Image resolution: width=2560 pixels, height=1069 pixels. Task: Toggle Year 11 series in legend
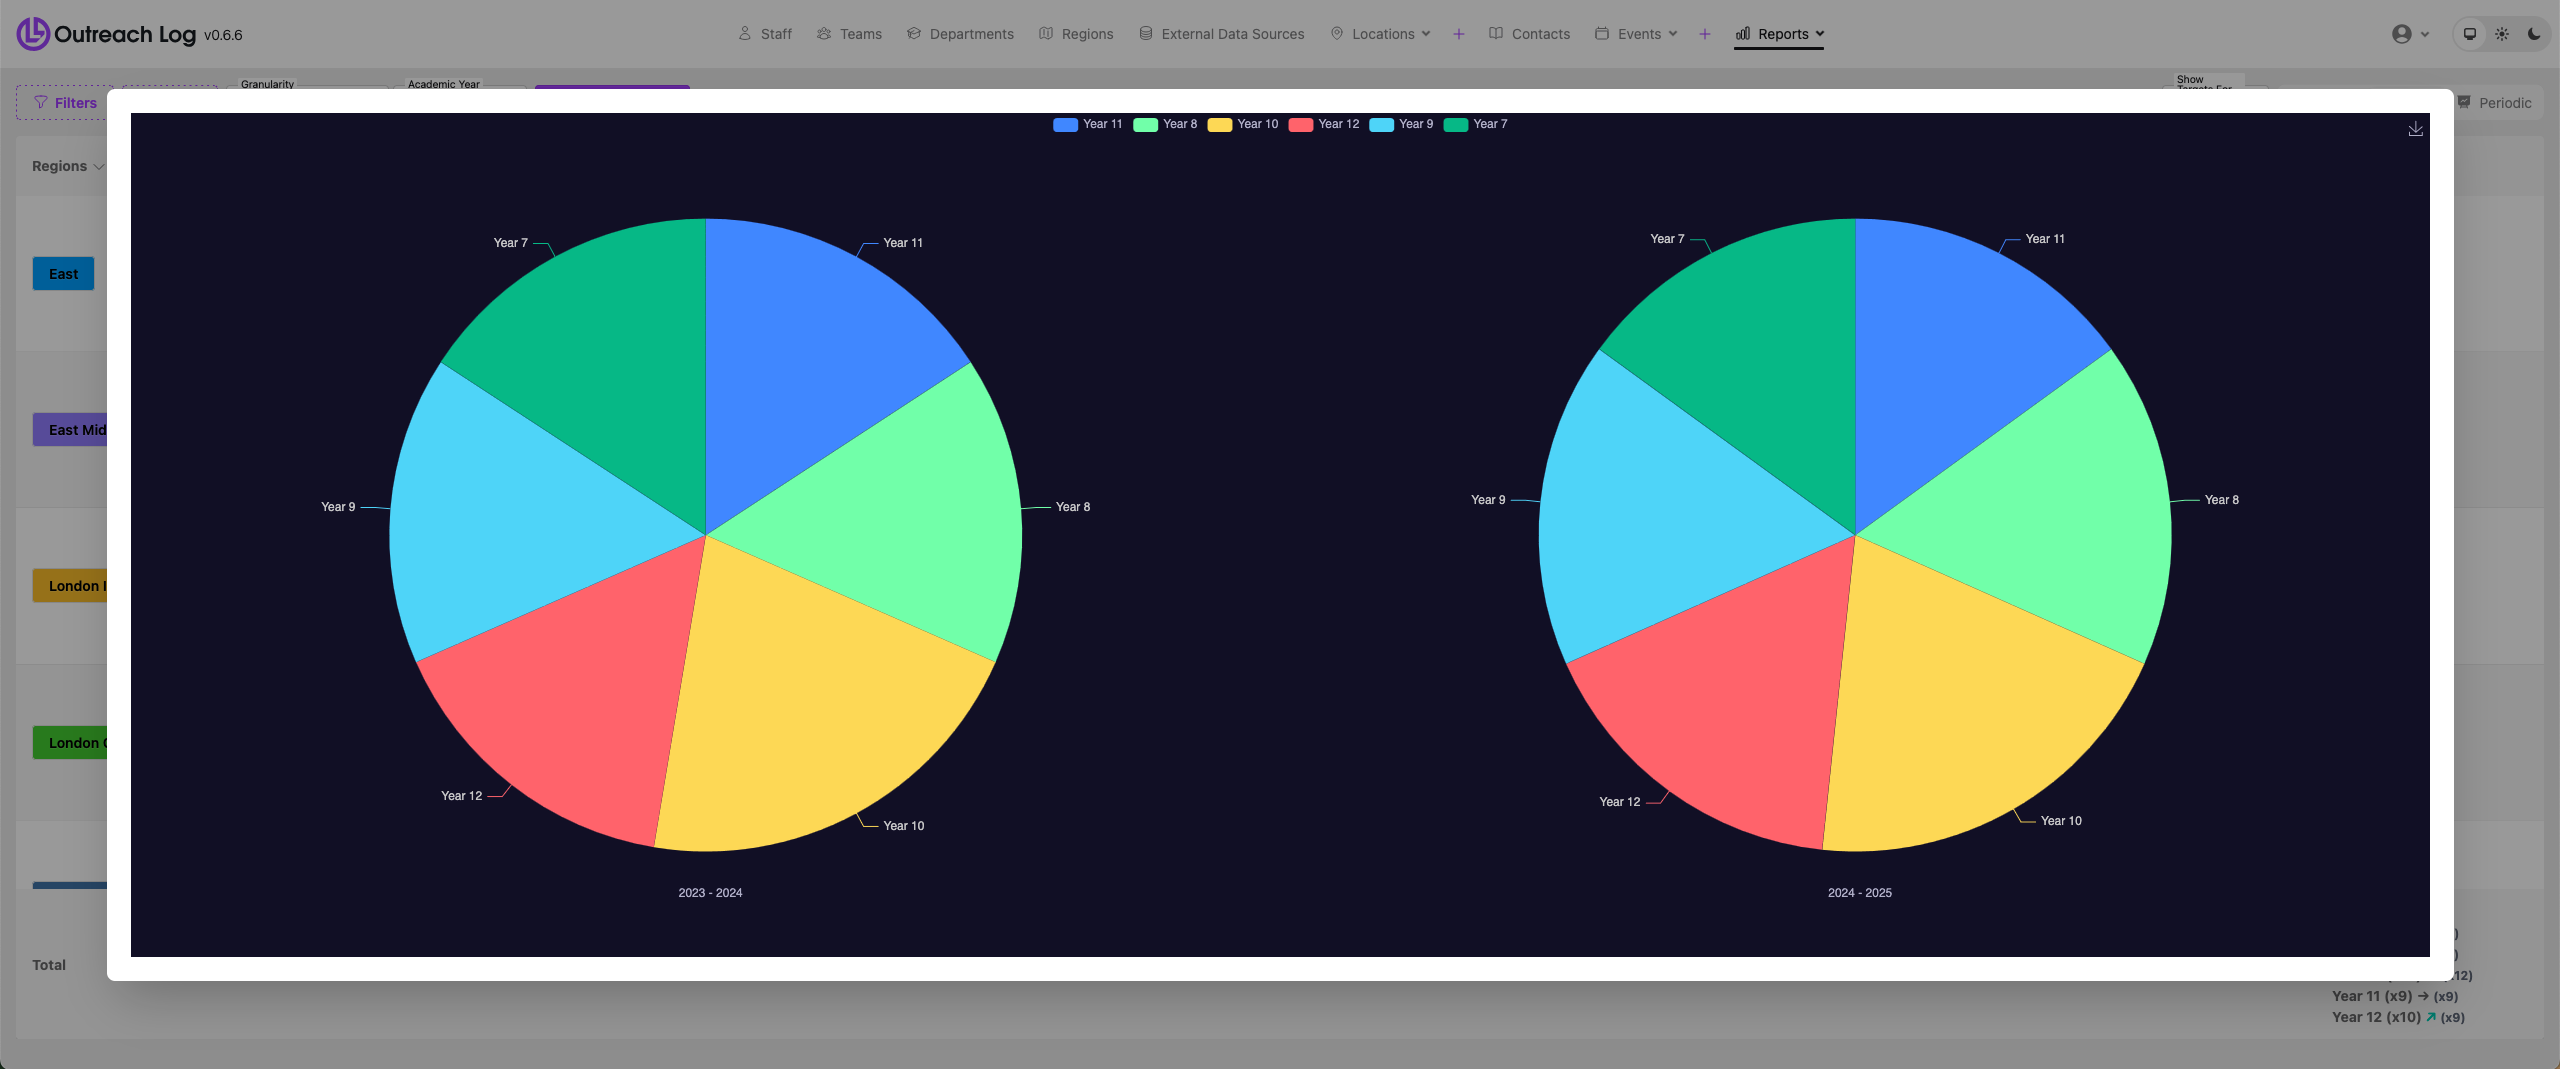[x=1088, y=124]
